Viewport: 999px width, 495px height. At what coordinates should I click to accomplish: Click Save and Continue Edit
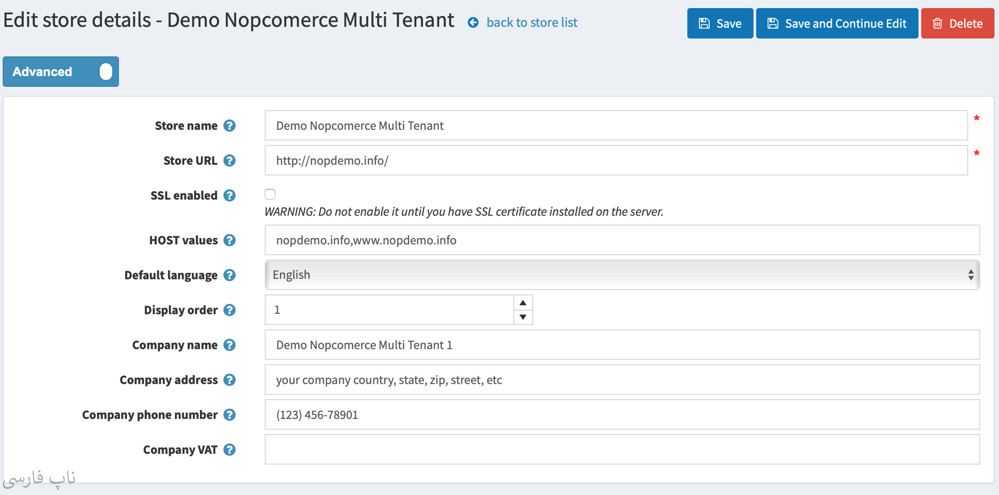pos(836,23)
